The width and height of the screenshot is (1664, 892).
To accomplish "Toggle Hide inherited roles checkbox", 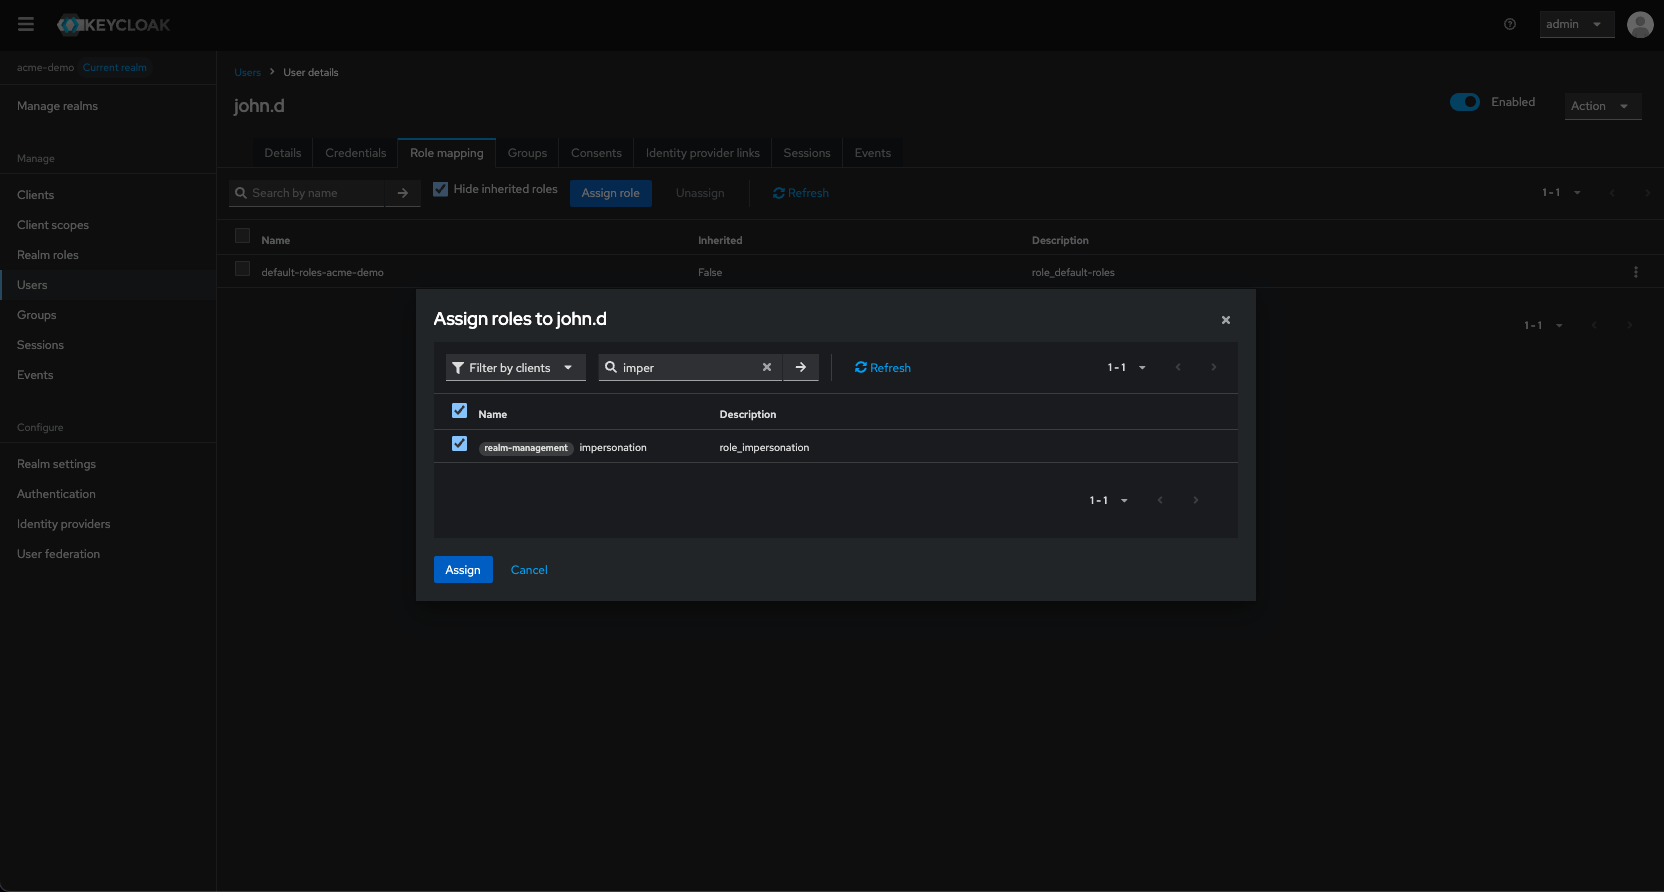I will point(440,189).
